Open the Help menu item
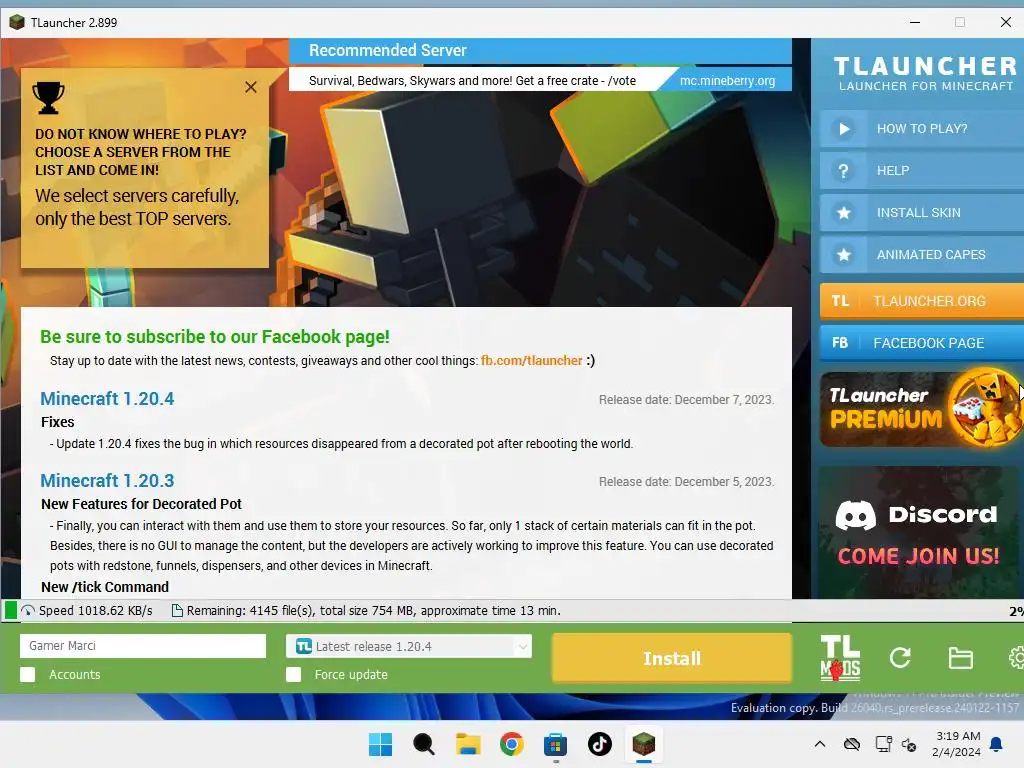Image resolution: width=1024 pixels, height=768 pixels. coord(921,170)
